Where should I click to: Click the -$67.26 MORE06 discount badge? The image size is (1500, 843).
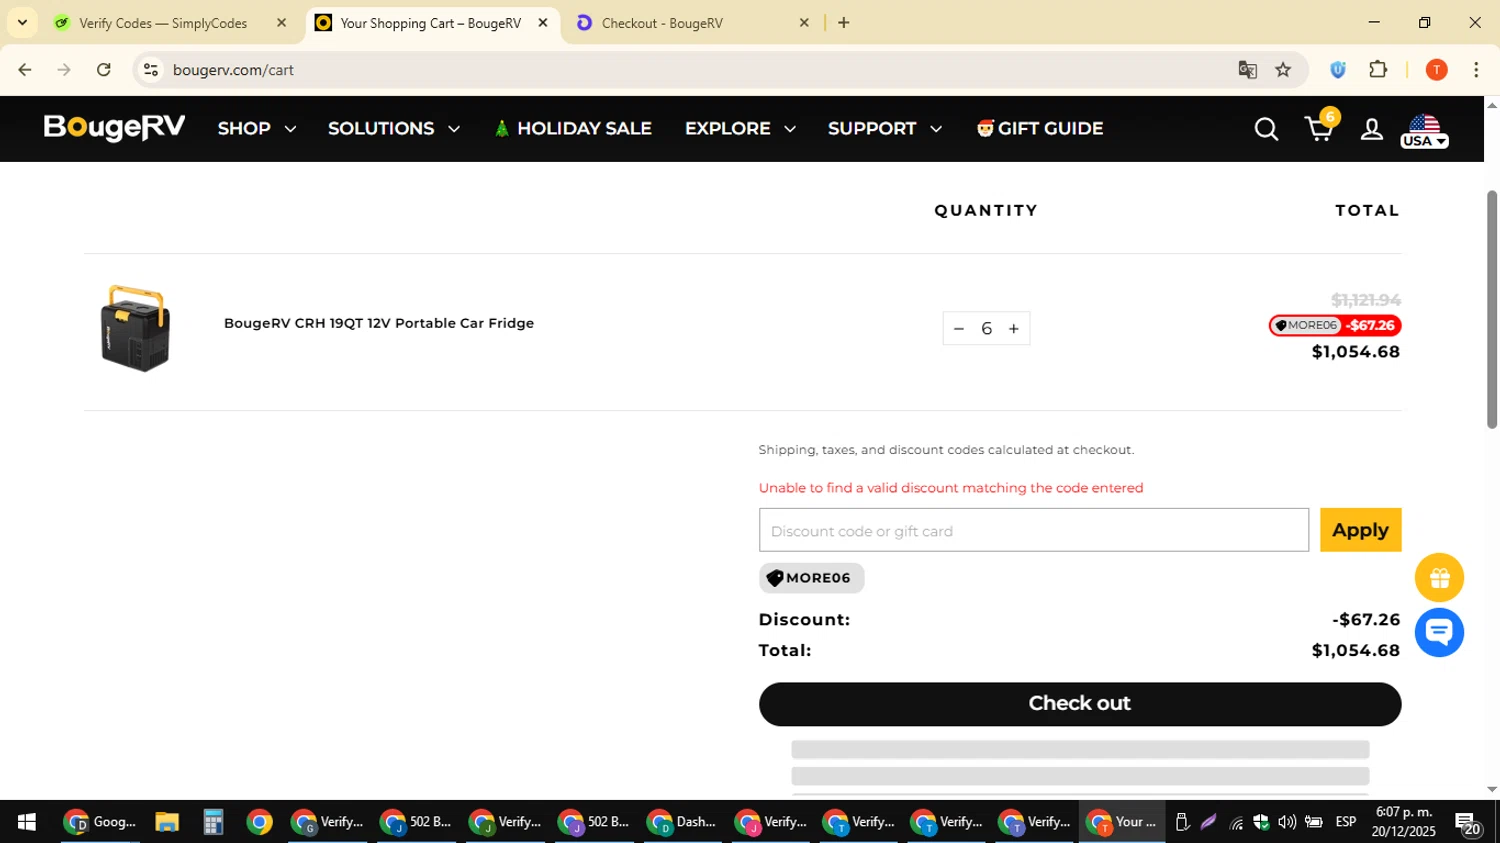[x=1335, y=325]
